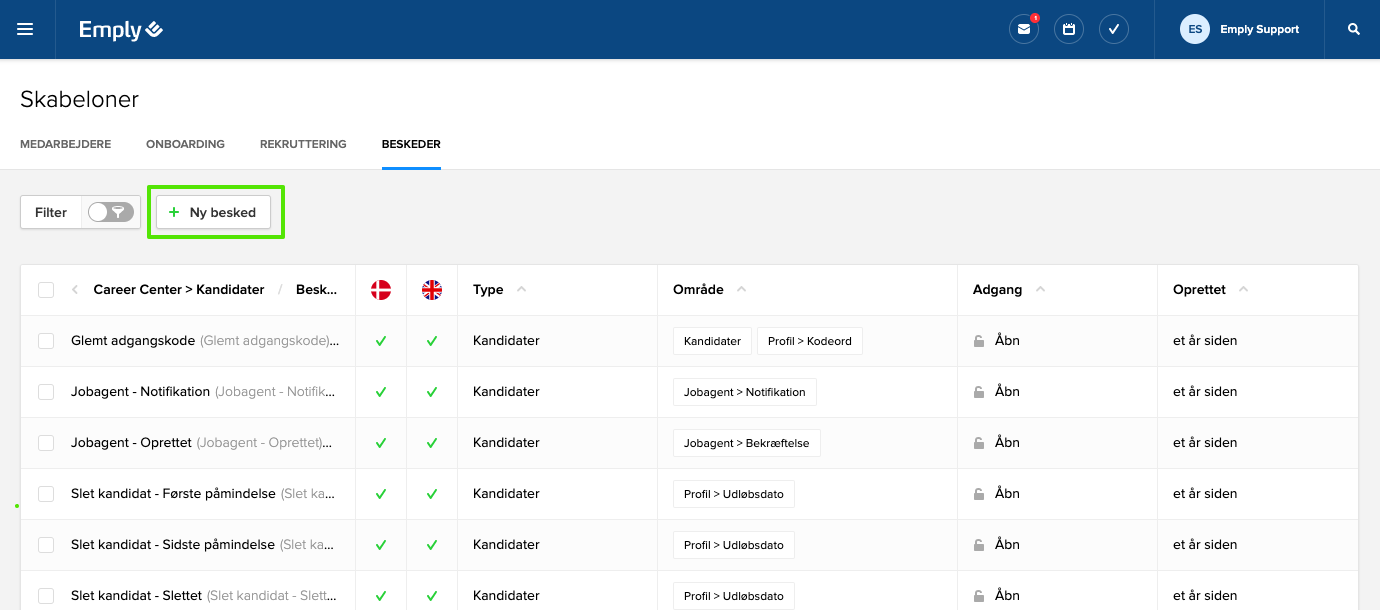Switch to the Onboarding tab

[x=185, y=144]
